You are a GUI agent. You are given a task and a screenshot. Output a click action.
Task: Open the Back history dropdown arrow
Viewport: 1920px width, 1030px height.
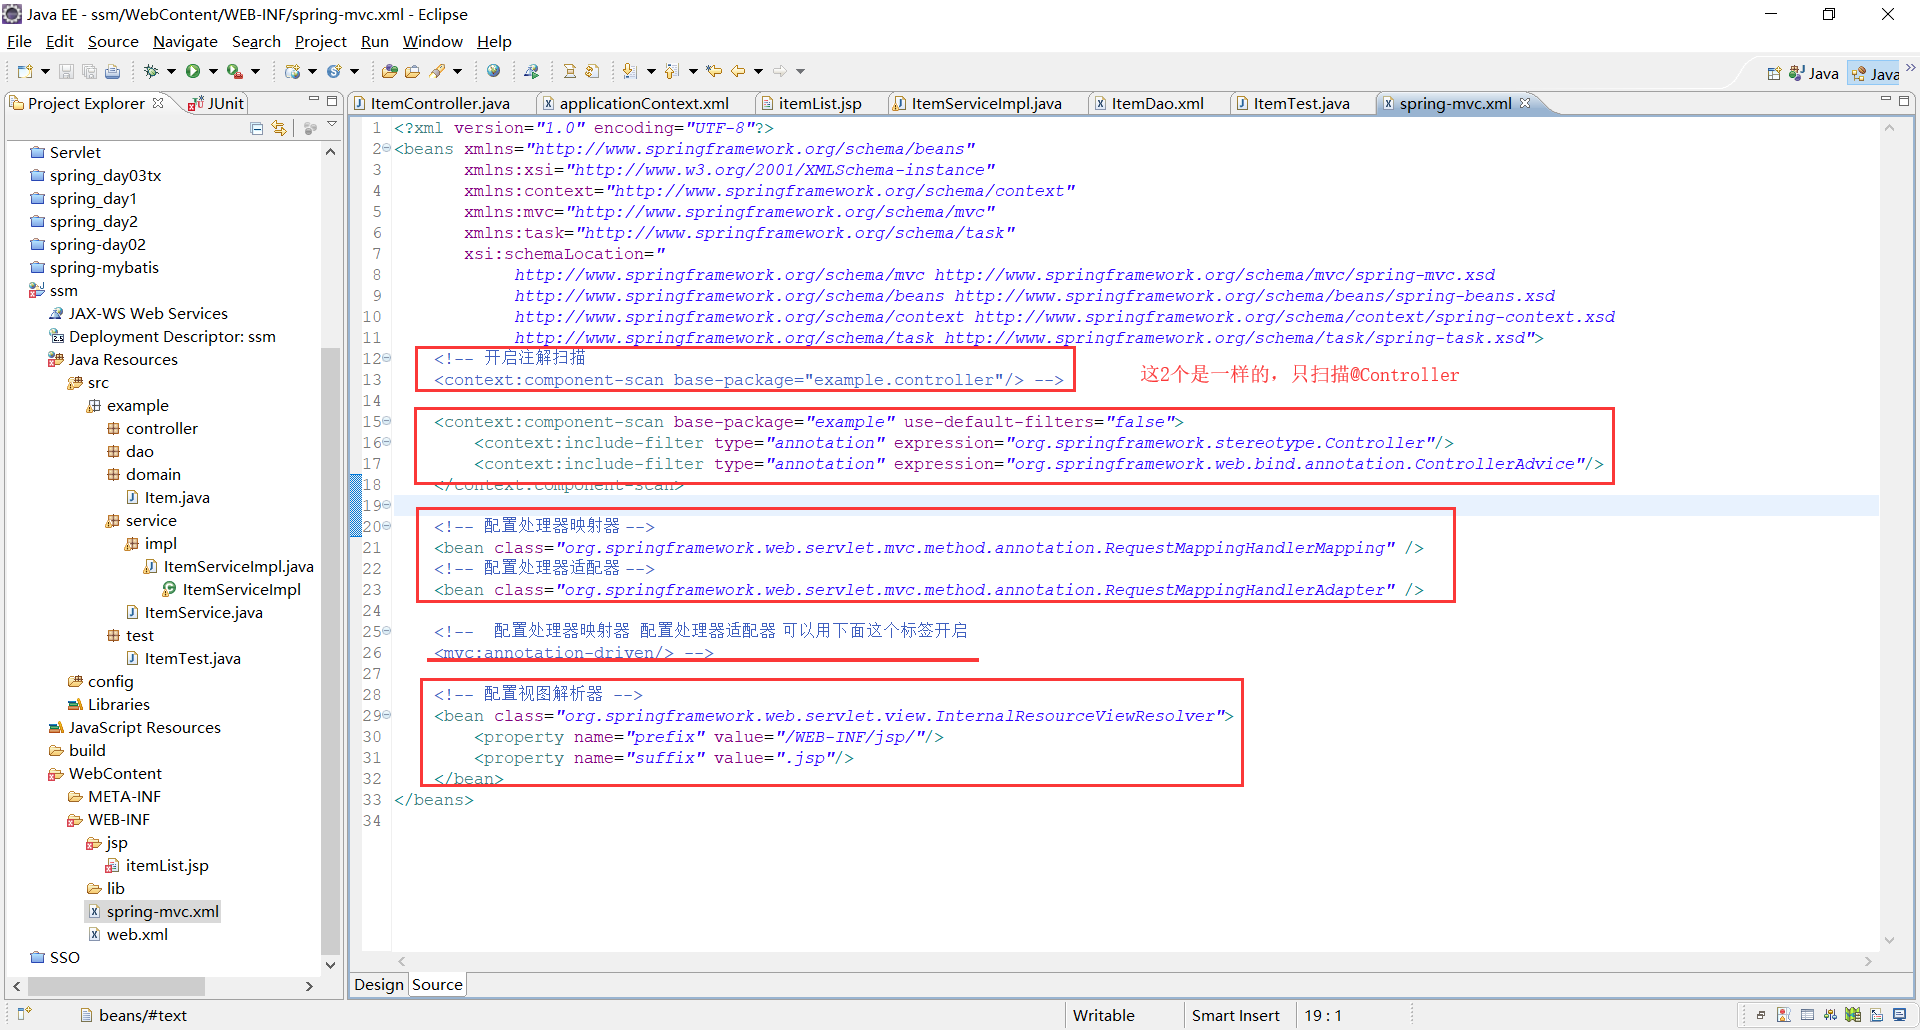[758, 71]
